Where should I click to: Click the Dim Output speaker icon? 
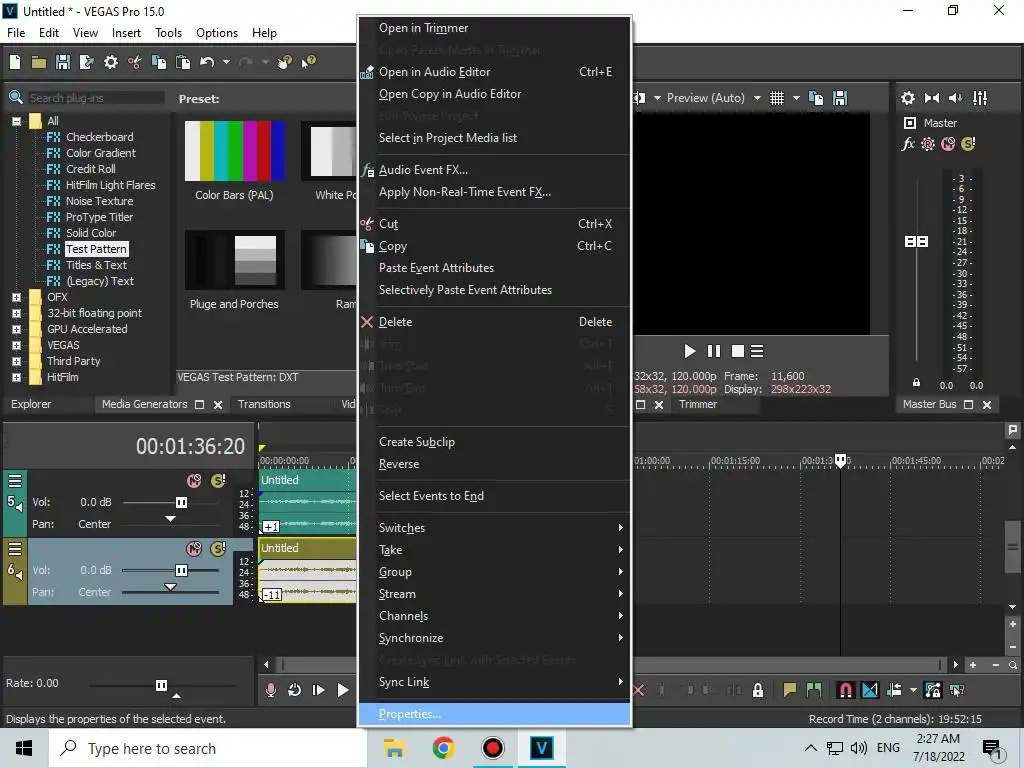(955, 98)
